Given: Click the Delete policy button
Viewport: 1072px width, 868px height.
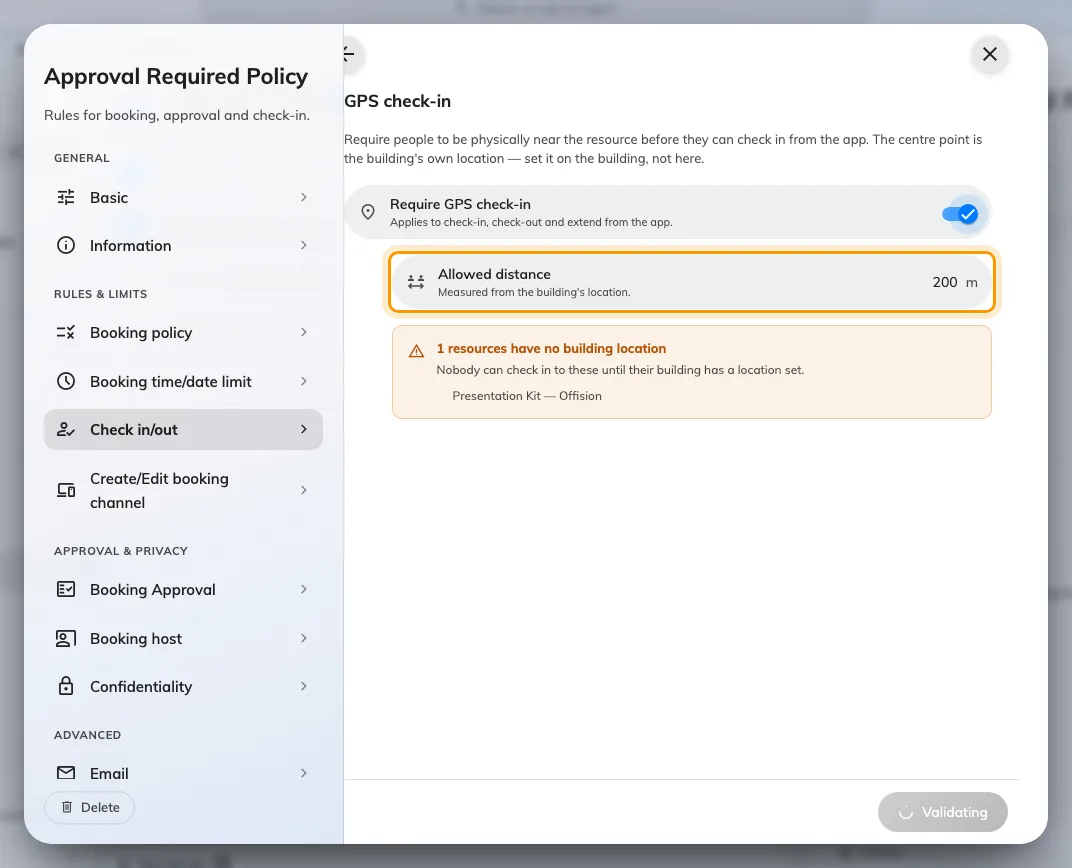Looking at the screenshot, I should [90, 807].
